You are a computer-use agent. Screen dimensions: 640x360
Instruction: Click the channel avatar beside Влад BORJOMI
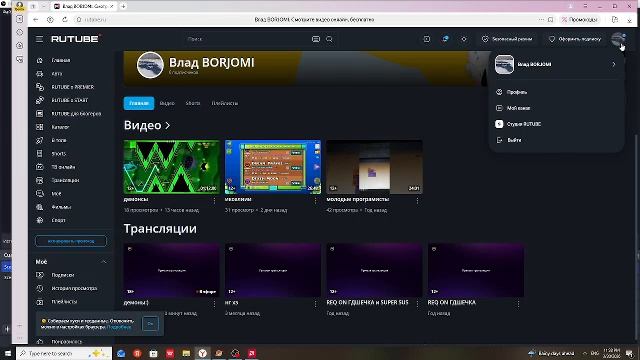(150, 65)
